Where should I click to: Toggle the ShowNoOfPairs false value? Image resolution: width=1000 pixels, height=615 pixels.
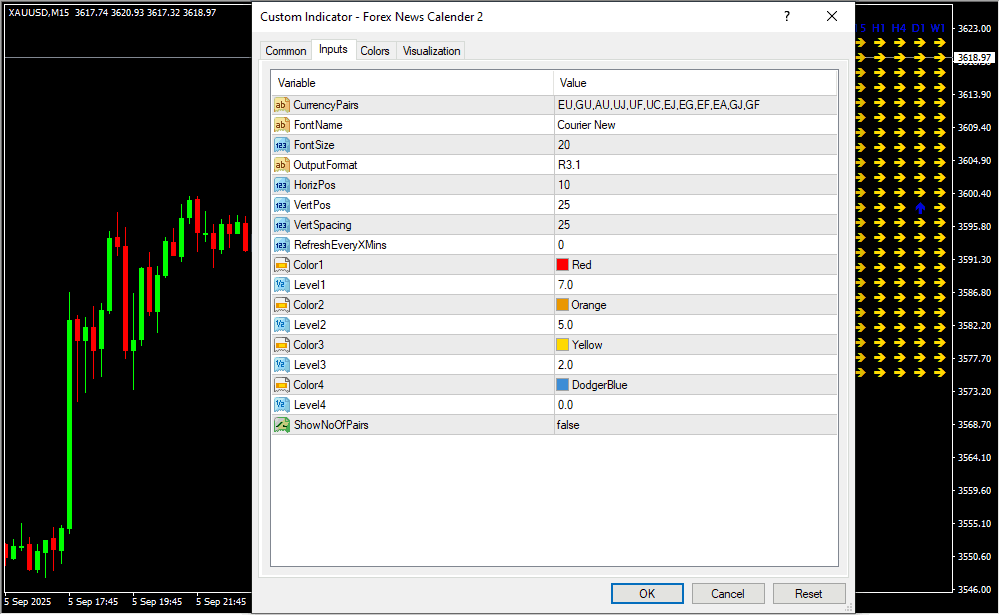coord(695,425)
